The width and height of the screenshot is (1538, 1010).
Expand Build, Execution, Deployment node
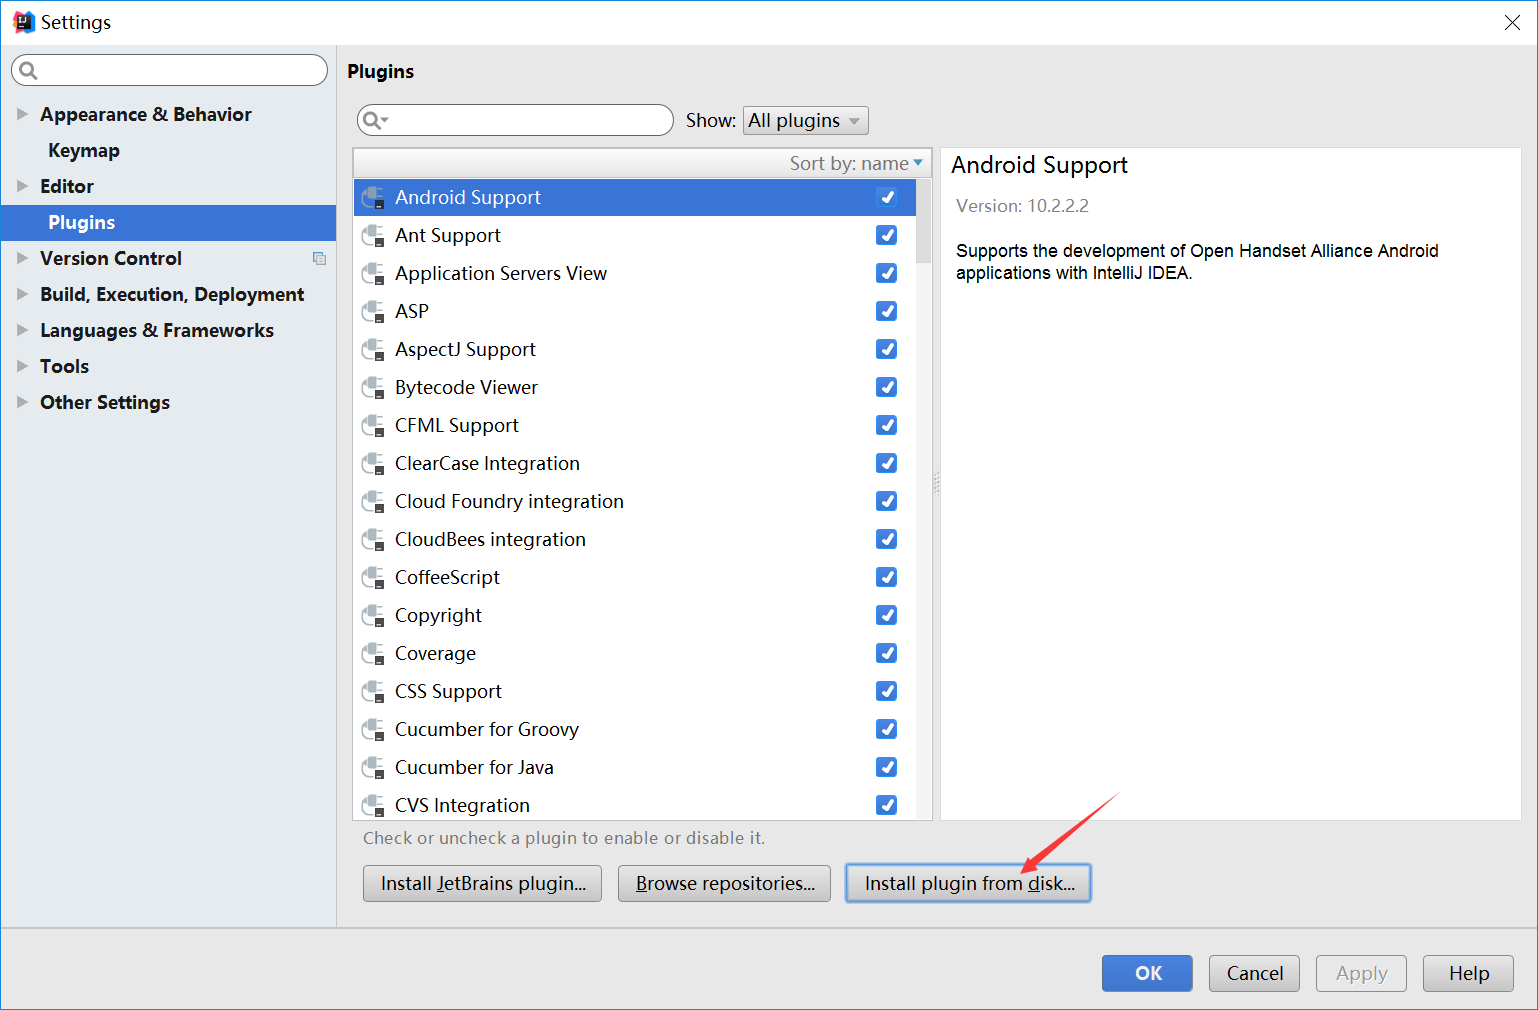[x=22, y=294]
